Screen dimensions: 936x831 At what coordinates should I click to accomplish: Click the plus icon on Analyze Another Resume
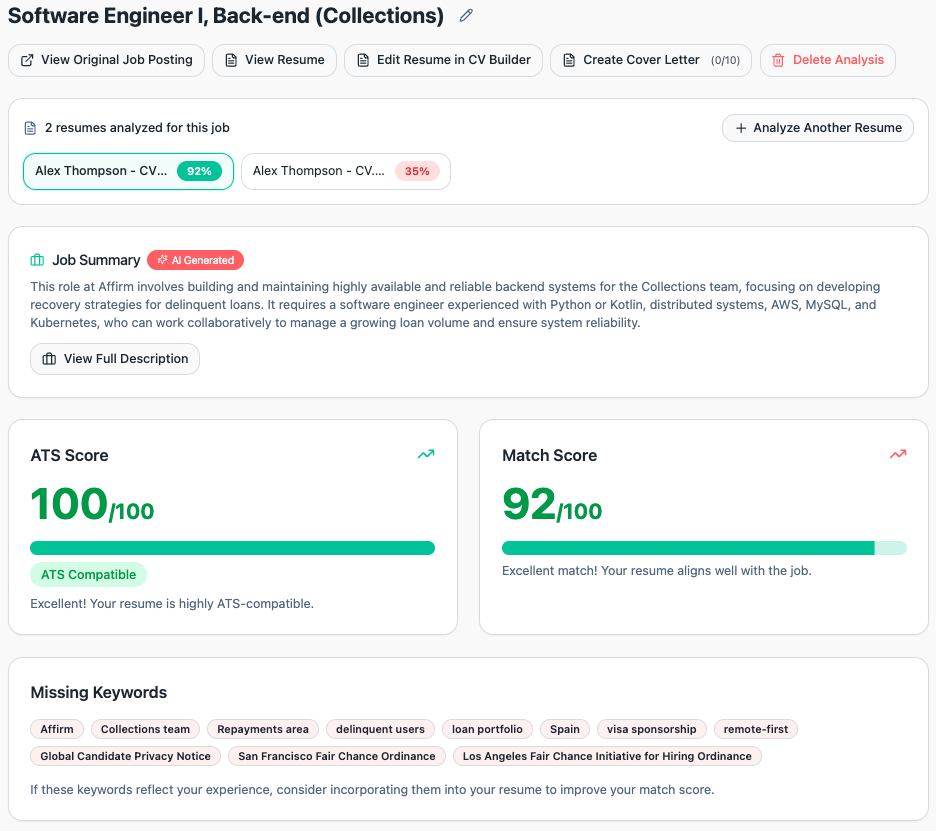(740, 128)
